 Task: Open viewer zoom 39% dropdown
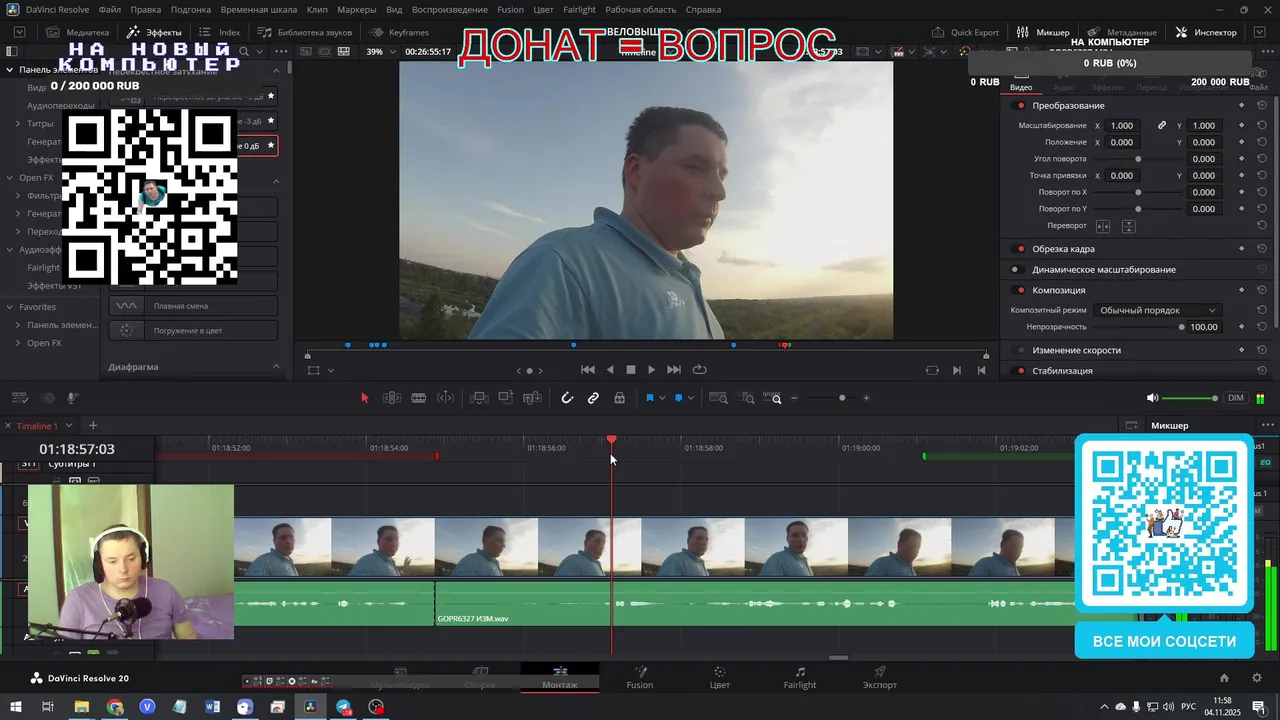(380, 51)
